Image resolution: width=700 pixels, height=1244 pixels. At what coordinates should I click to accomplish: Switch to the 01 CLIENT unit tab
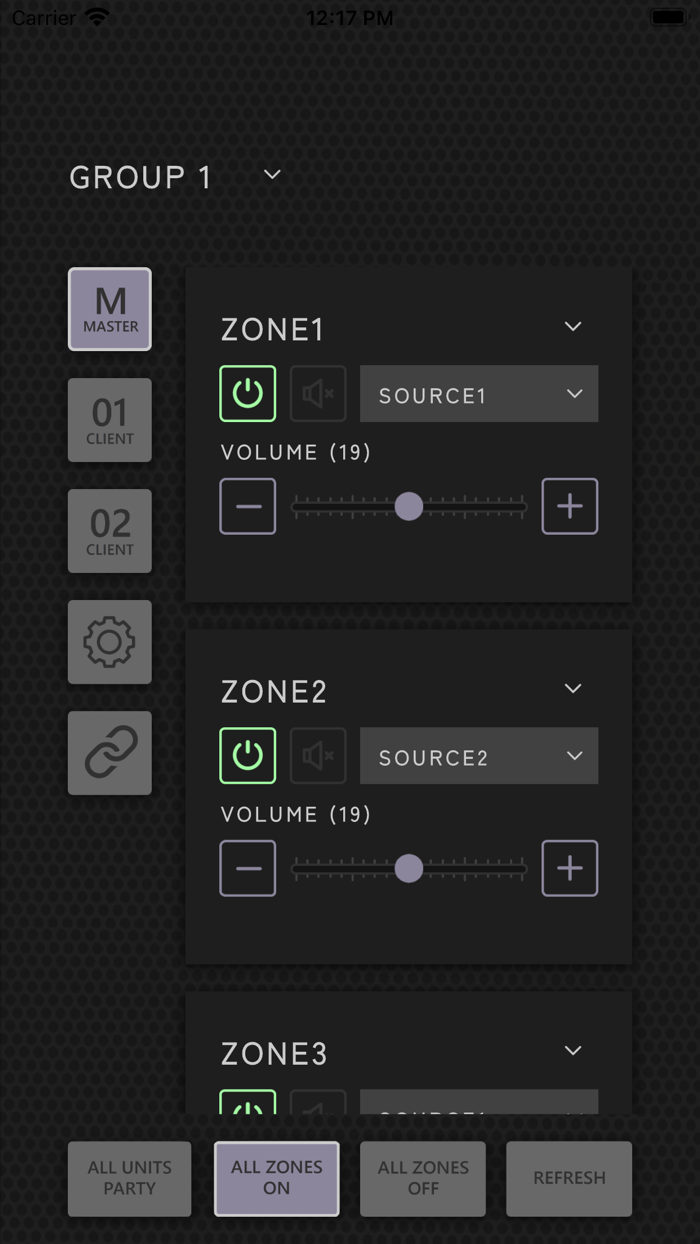click(109, 420)
